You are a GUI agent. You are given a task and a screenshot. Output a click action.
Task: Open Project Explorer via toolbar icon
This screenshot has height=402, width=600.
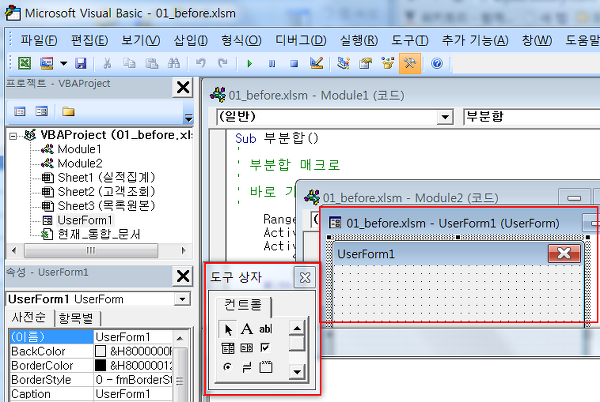pos(343,63)
